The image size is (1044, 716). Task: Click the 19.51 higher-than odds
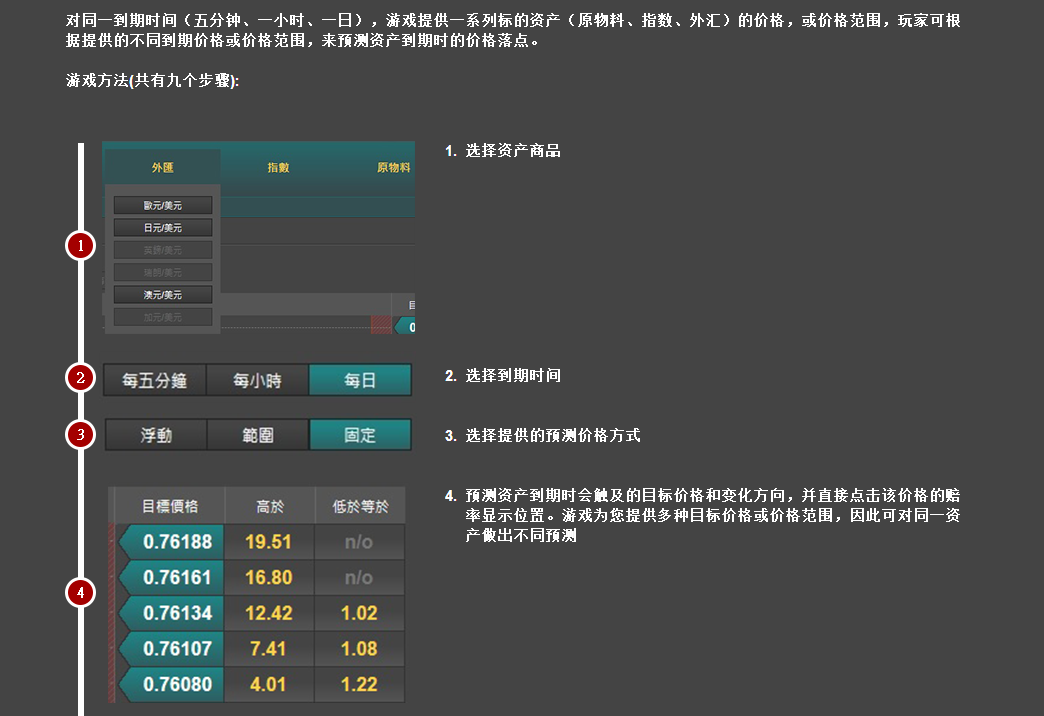[268, 542]
